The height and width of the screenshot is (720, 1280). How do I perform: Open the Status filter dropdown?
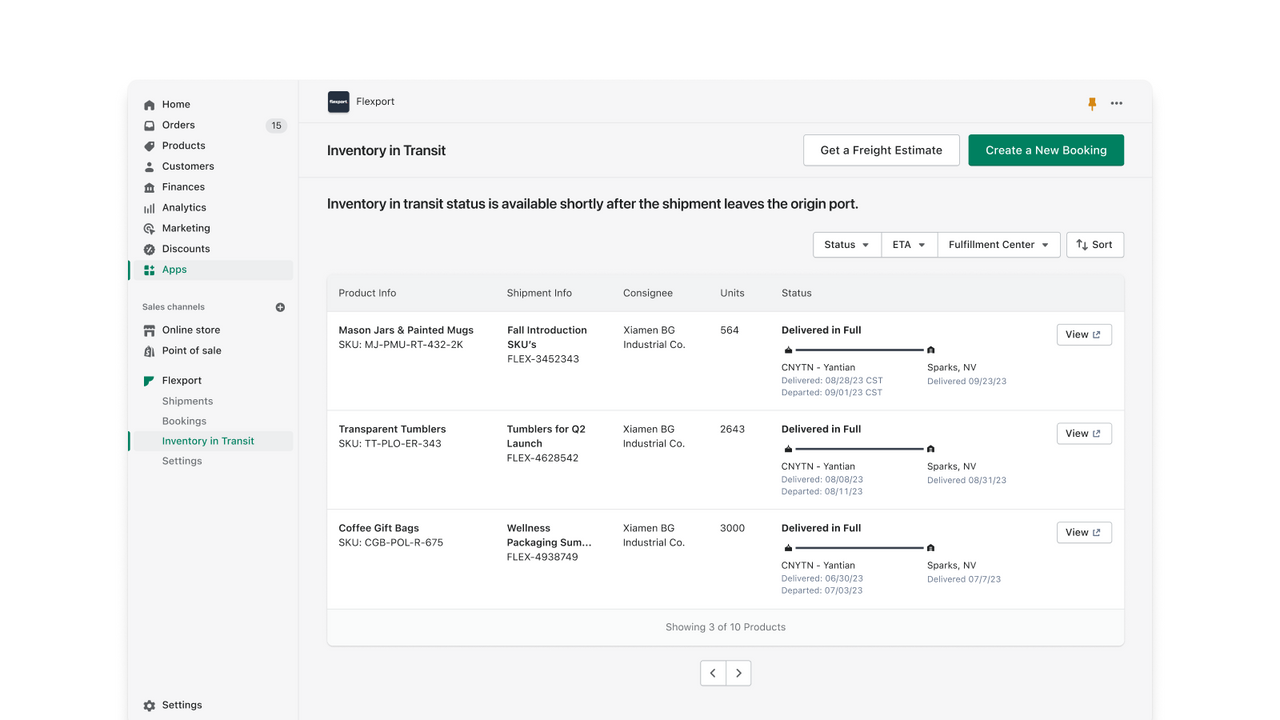[846, 244]
